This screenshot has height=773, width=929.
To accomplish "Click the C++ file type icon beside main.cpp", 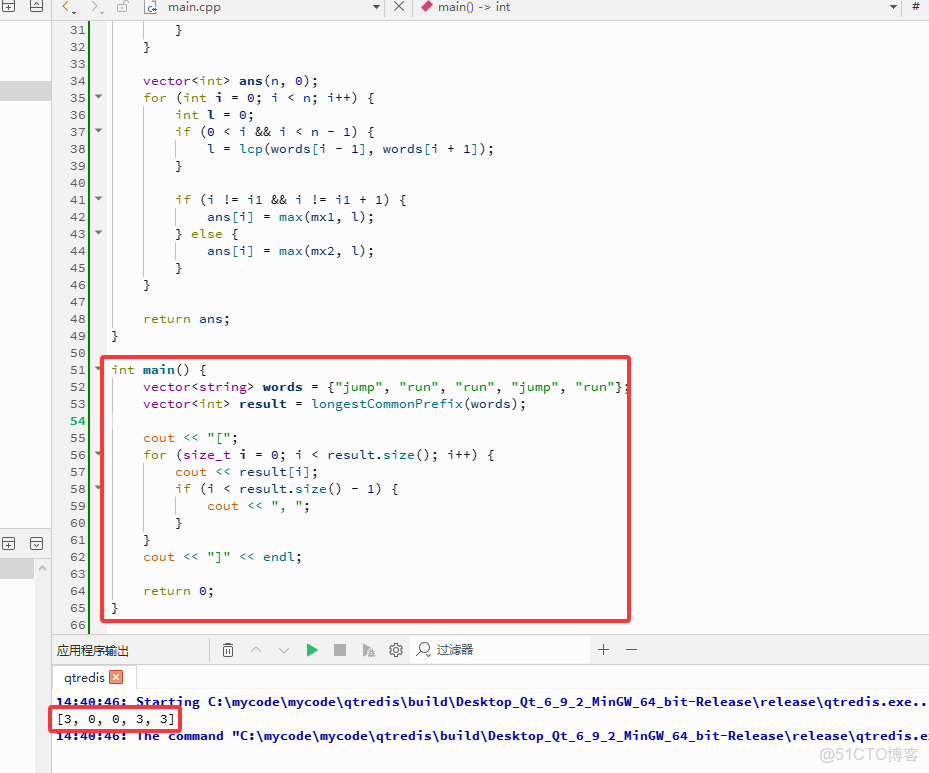I will [x=152, y=7].
